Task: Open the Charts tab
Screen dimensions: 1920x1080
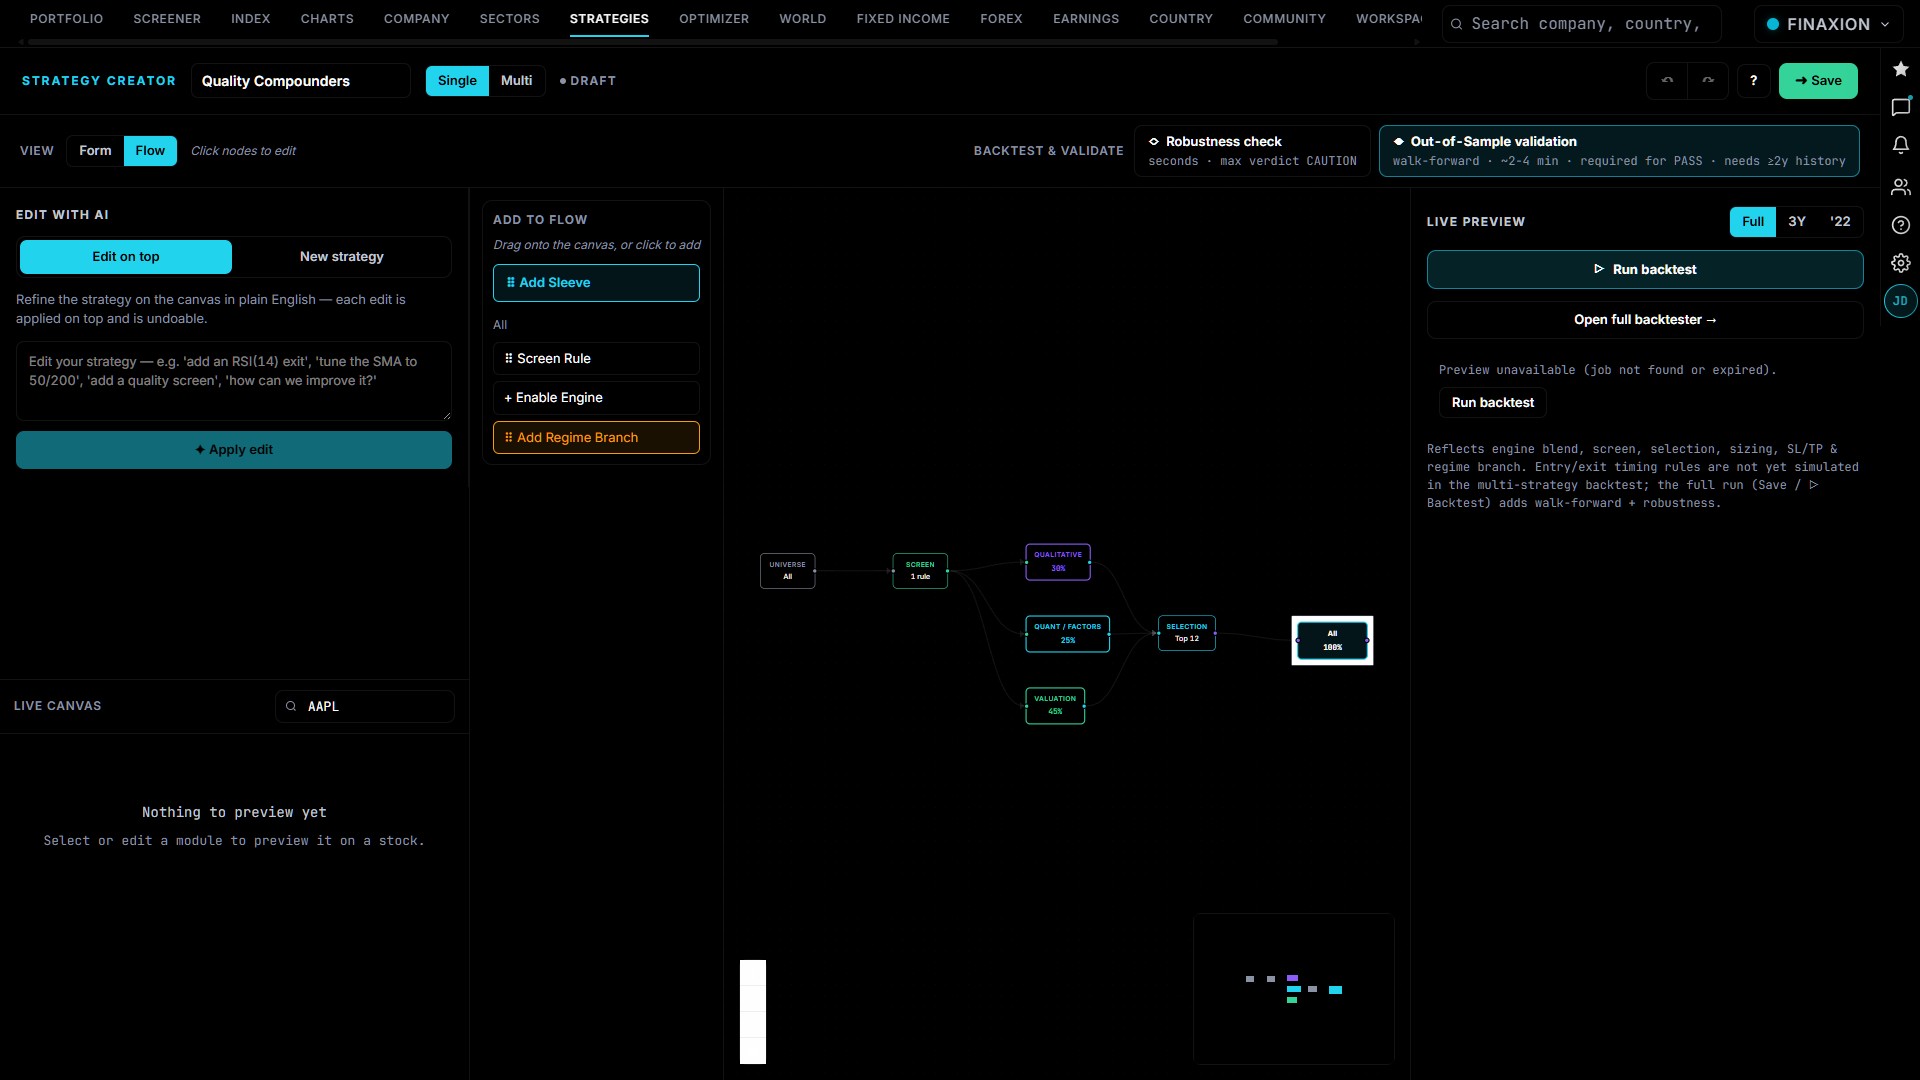Action: [327, 19]
